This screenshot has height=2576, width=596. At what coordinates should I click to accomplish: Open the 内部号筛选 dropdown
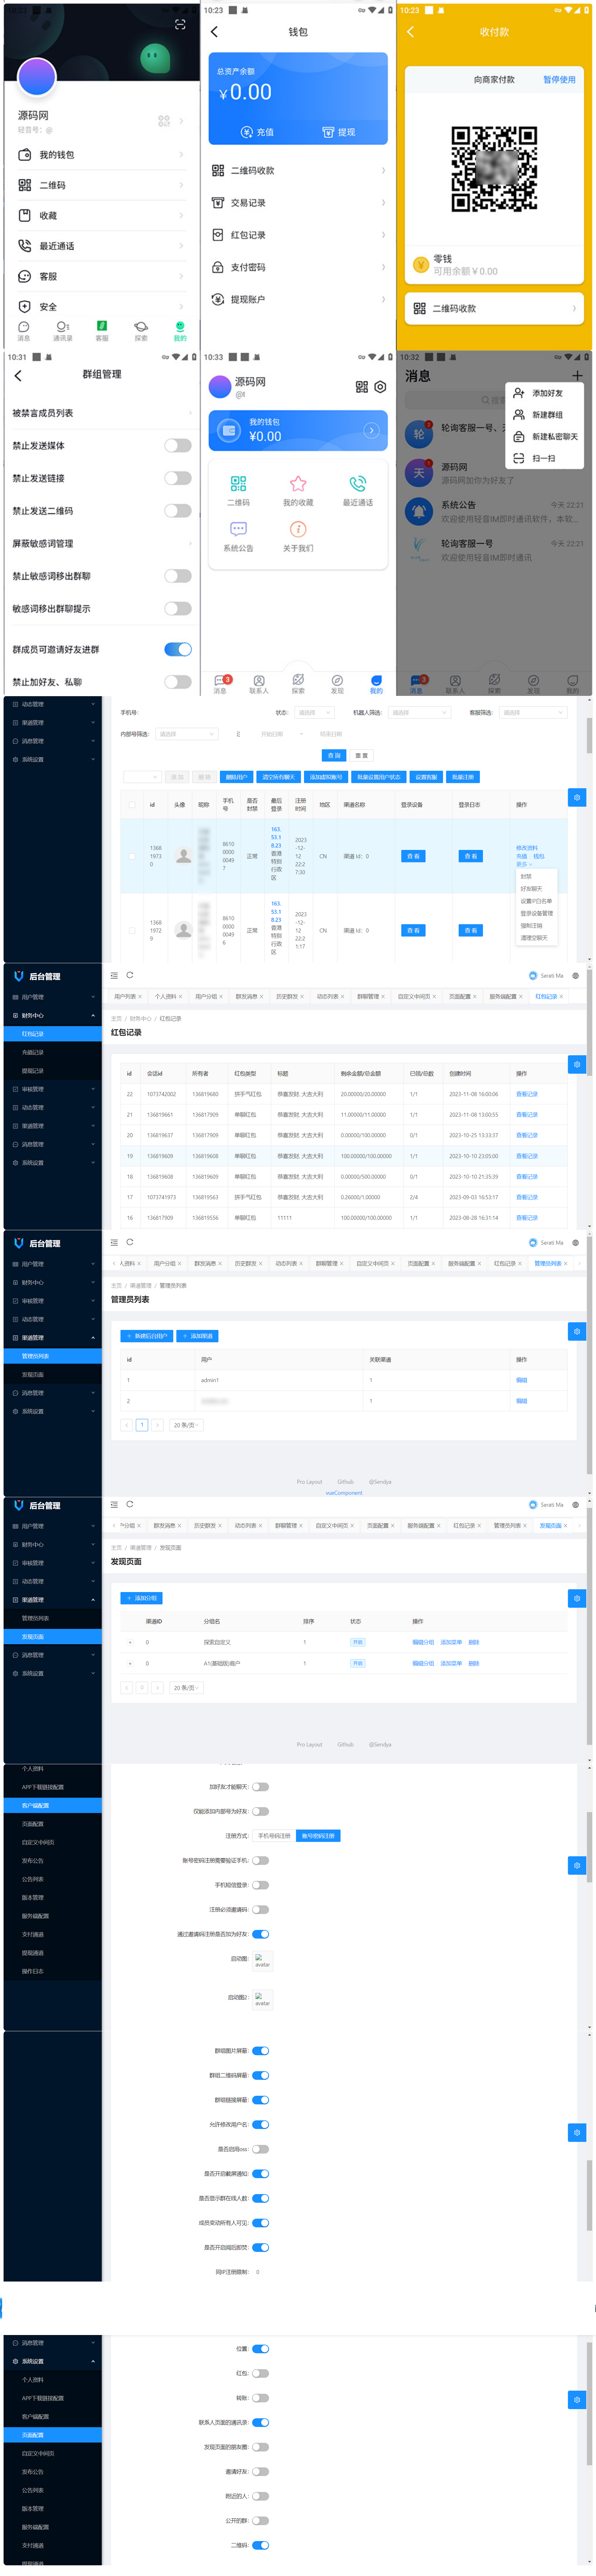point(185,734)
